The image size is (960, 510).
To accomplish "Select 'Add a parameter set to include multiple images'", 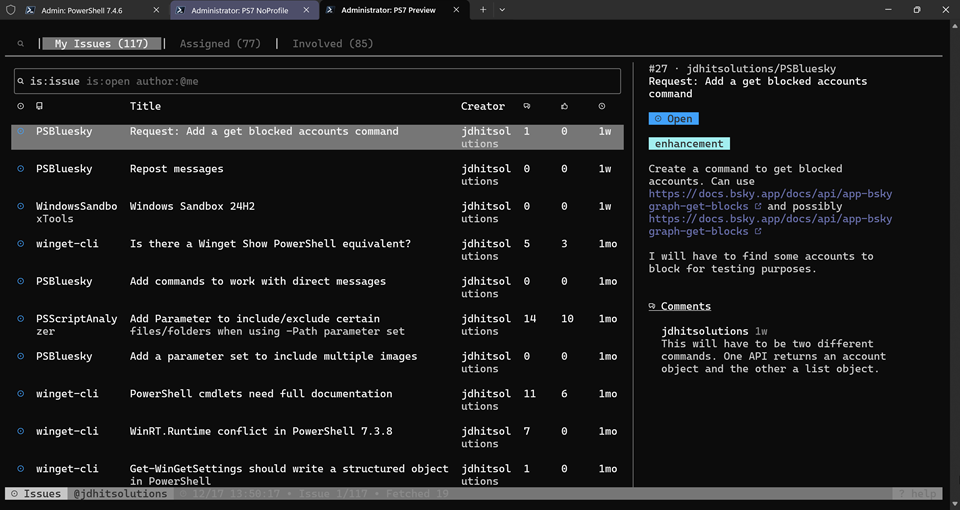I will point(273,356).
